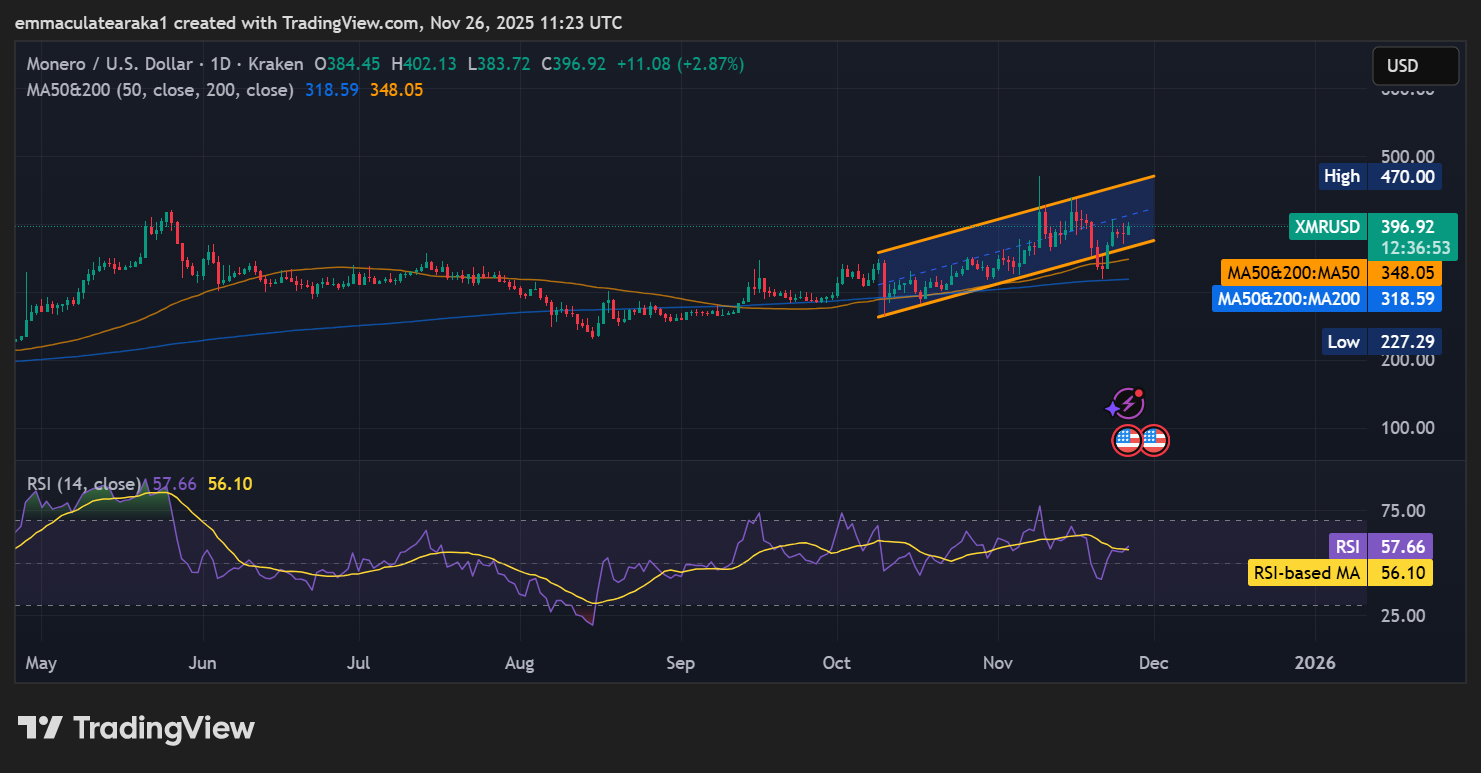Click the Dec label on the time axis
Viewport: 1481px width, 773px height.
[1153, 662]
